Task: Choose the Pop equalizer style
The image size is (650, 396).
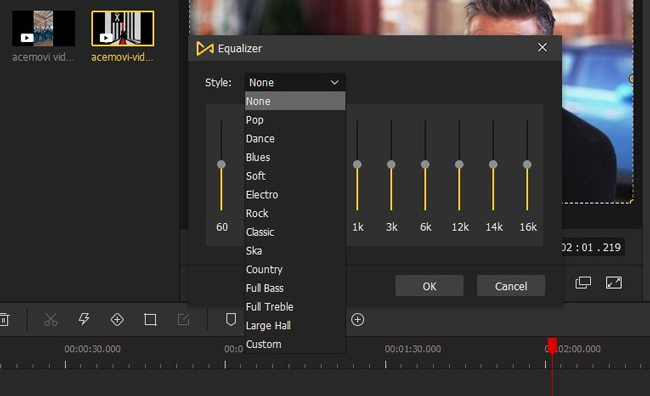Action: (x=295, y=120)
